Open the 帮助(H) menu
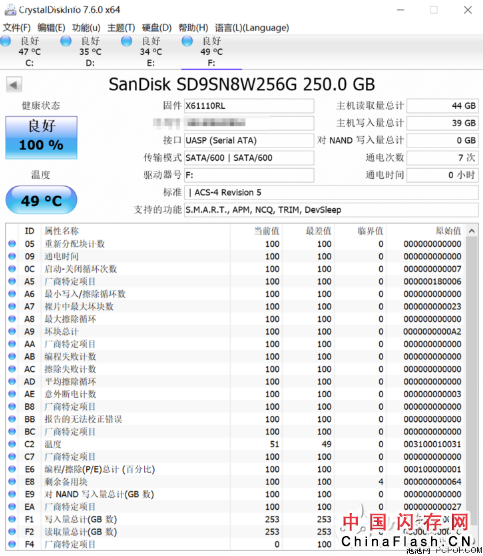The image size is (483, 556). [x=193, y=28]
